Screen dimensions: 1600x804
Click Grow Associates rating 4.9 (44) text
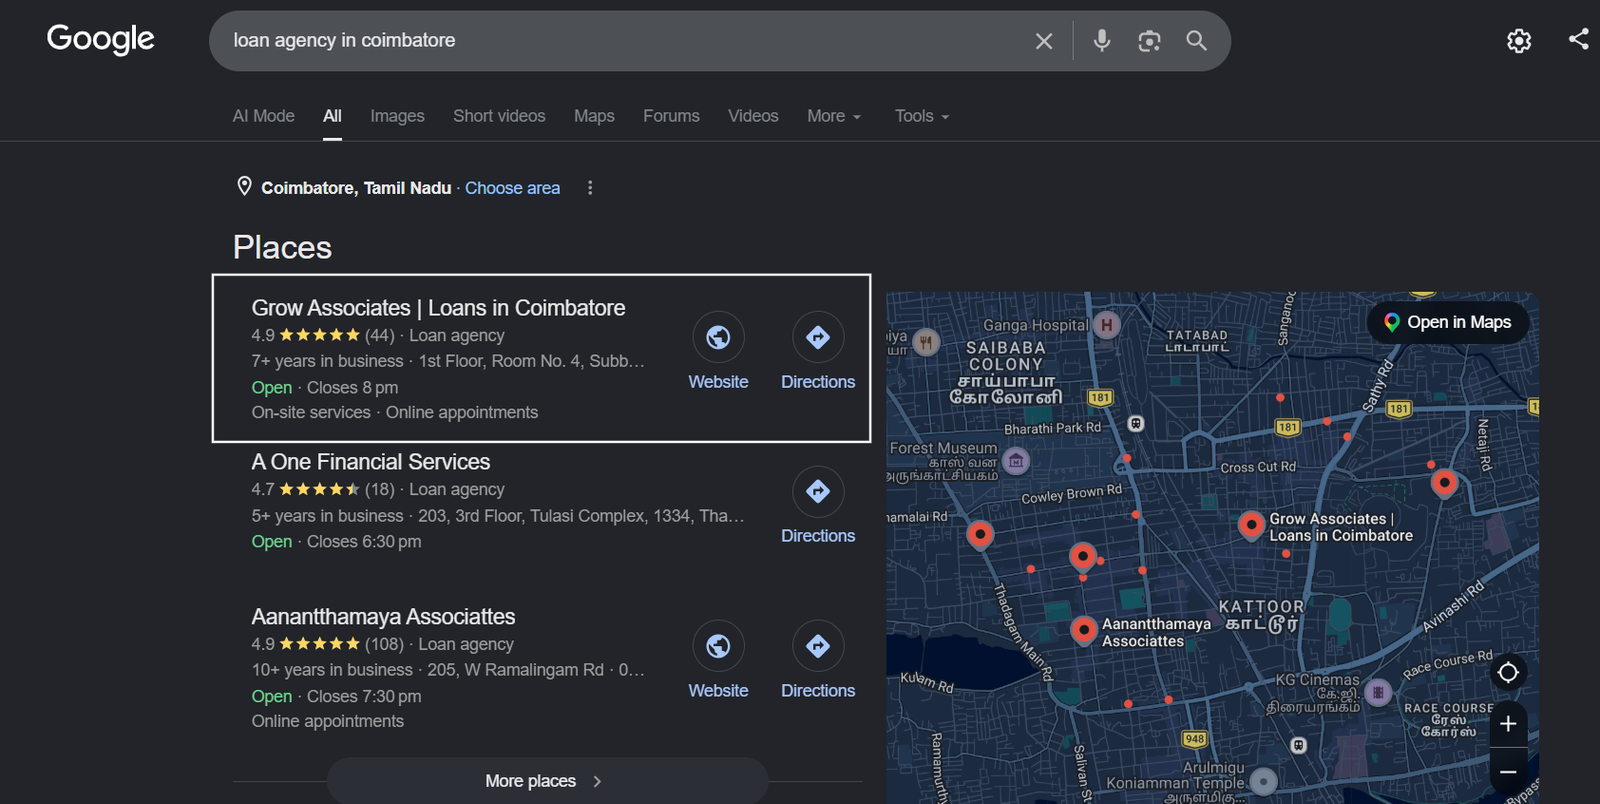click(323, 336)
